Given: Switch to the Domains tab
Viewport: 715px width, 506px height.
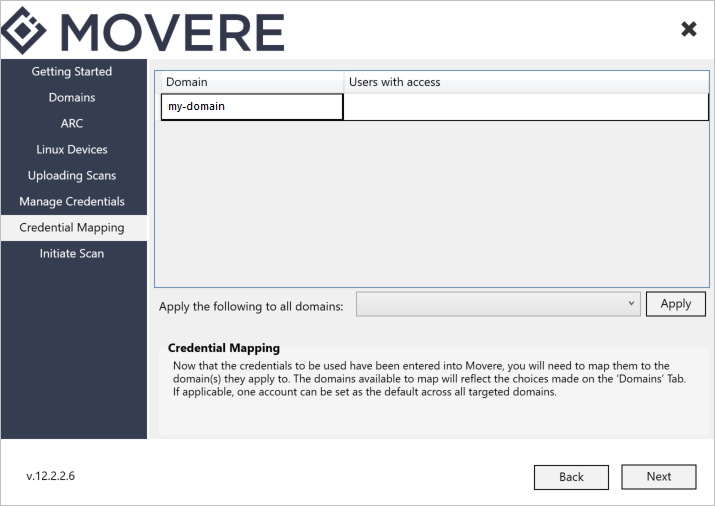Looking at the screenshot, I should (x=72, y=98).
